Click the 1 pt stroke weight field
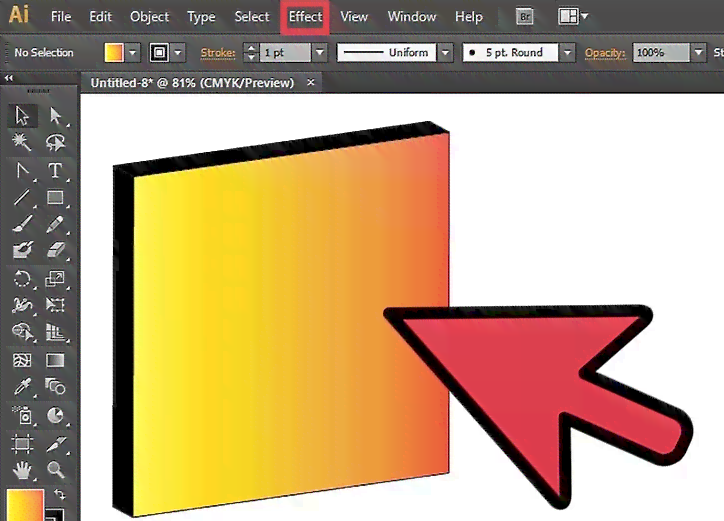The width and height of the screenshot is (724, 521). point(285,53)
